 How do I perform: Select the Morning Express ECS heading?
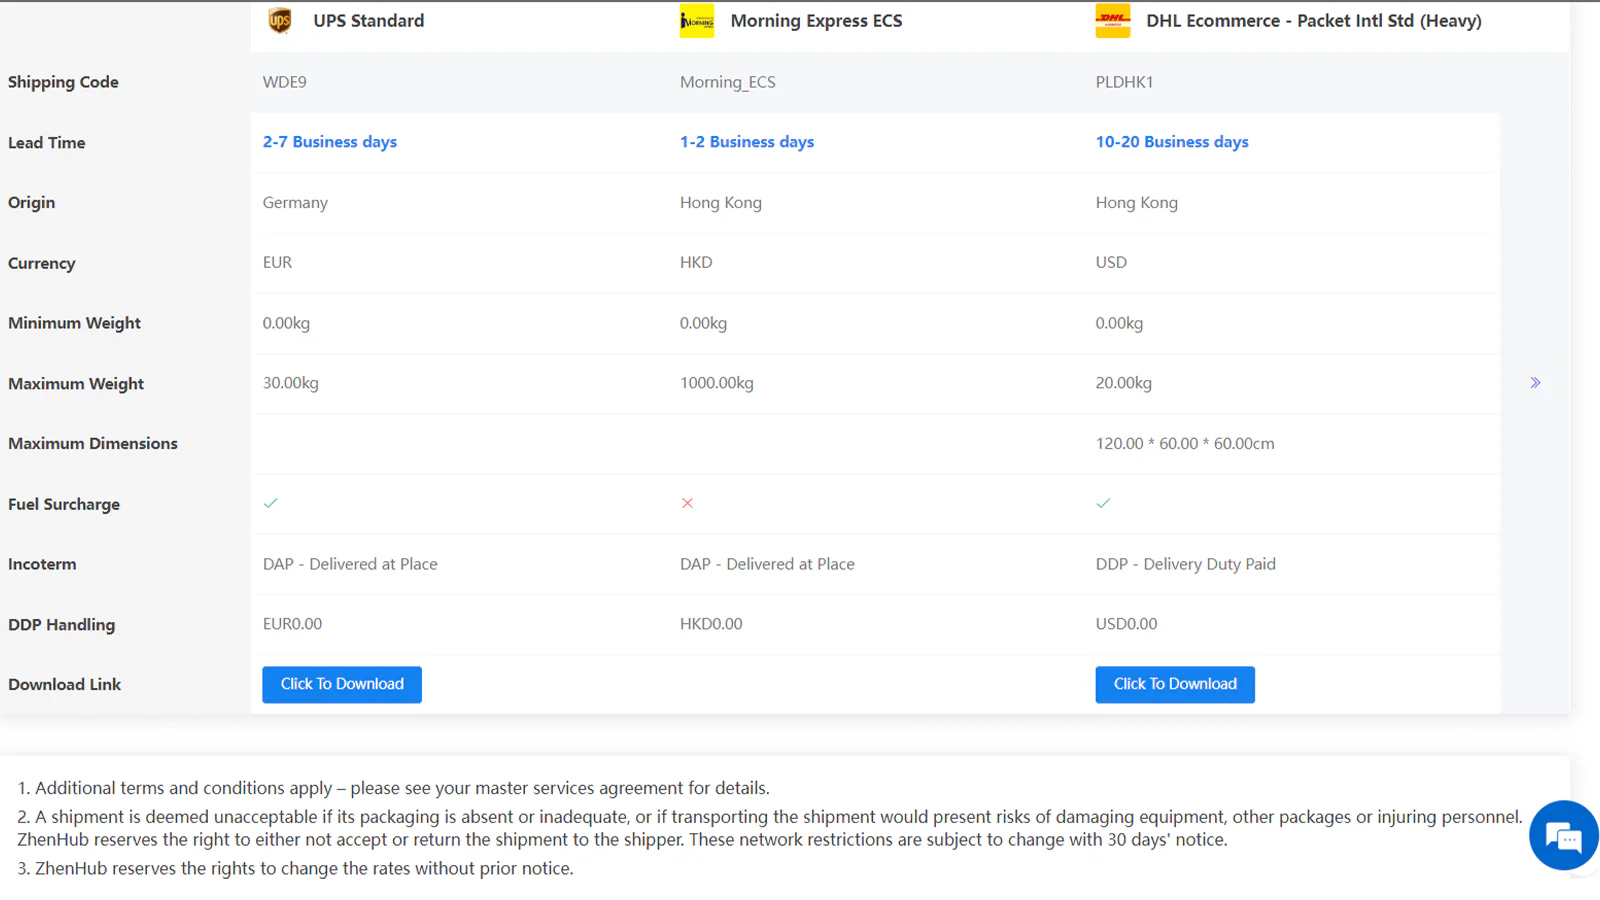pyautogui.click(x=816, y=21)
